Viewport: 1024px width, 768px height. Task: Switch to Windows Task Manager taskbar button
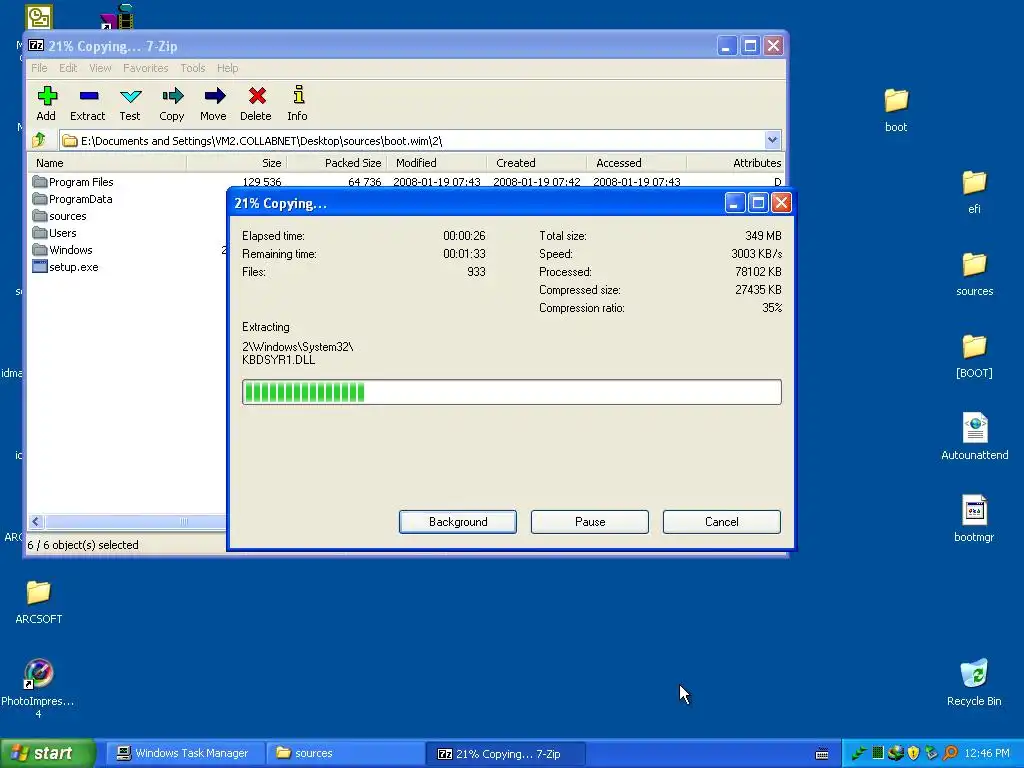click(x=184, y=753)
